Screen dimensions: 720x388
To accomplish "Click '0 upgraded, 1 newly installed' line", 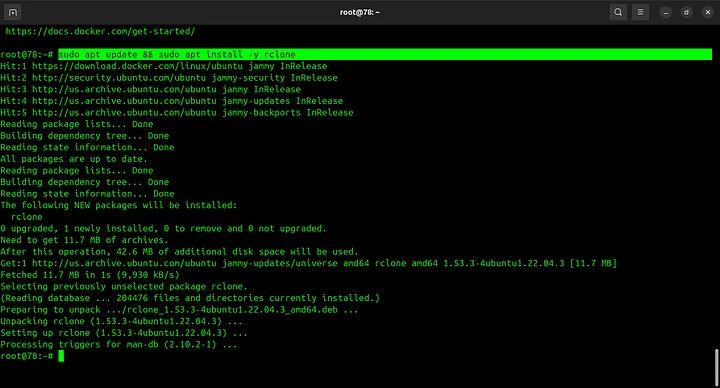I will coord(163,228).
